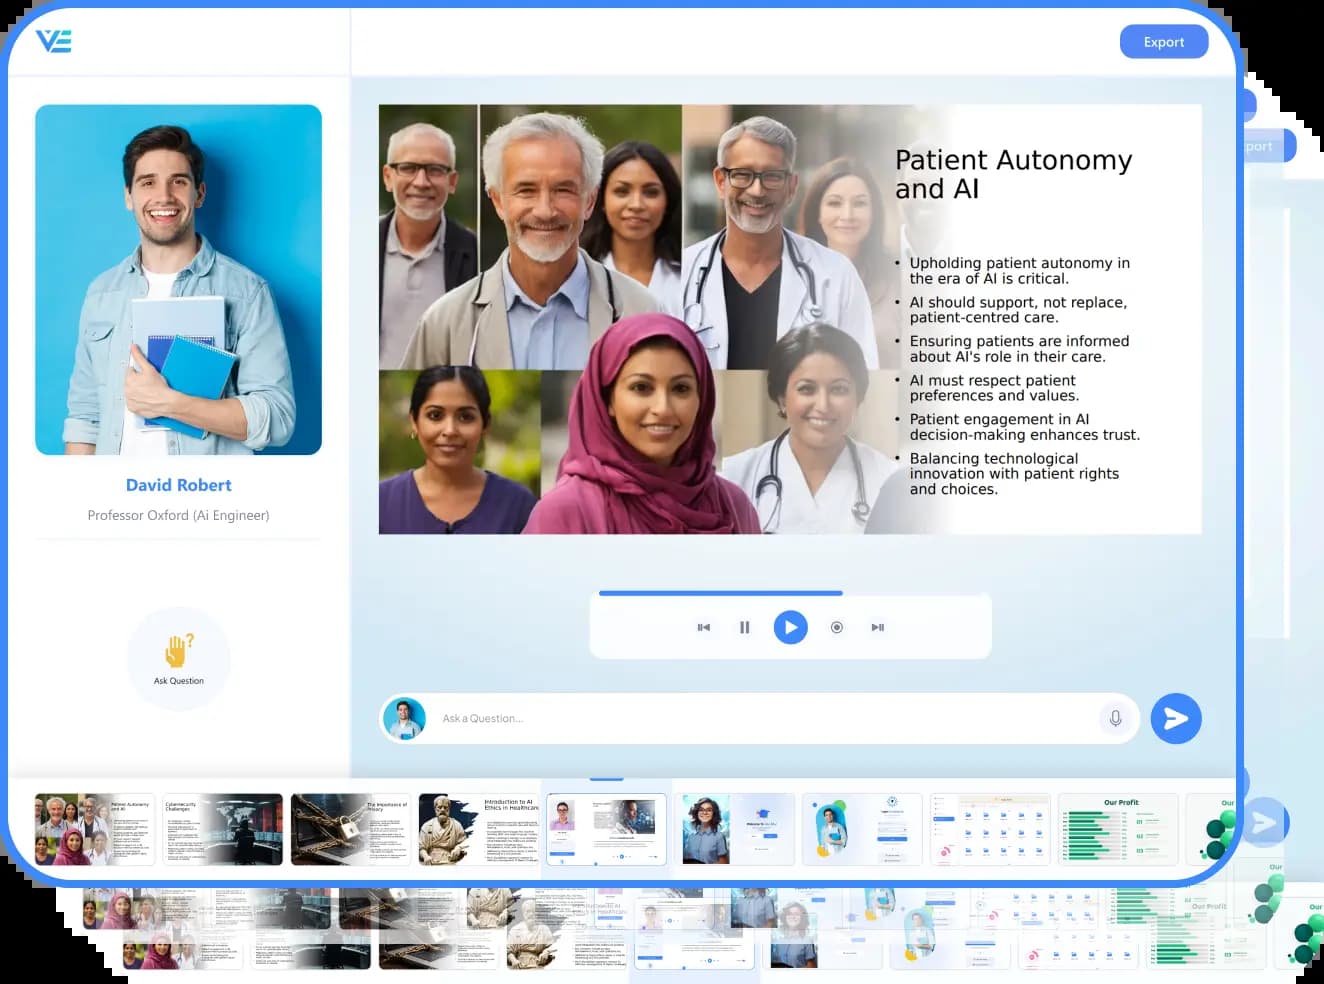
Task: Open the Patient Autonomy slide thumbnail
Action: tap(94, 830)
